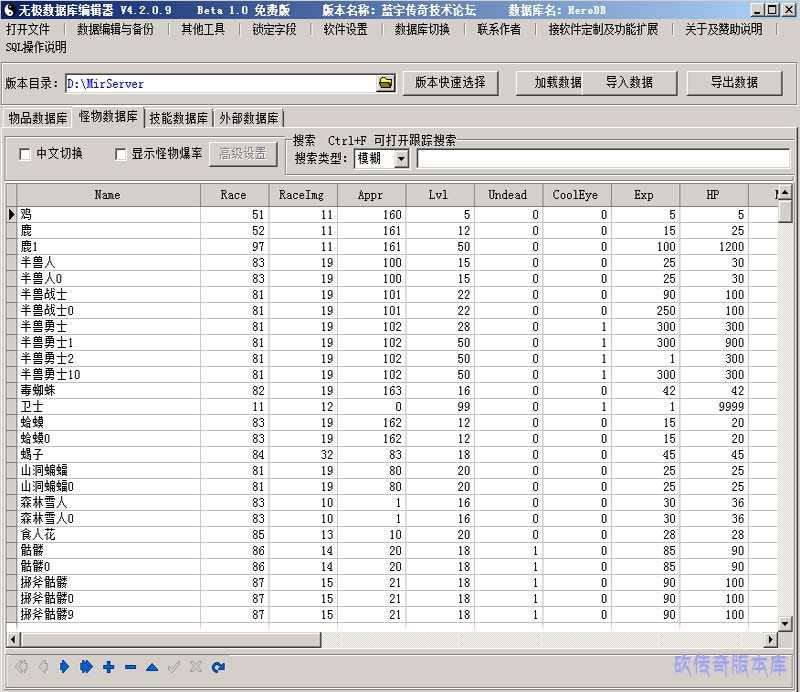Click the next record navigator arrow
Screen dimensions: 800x692
click(64, 667)
